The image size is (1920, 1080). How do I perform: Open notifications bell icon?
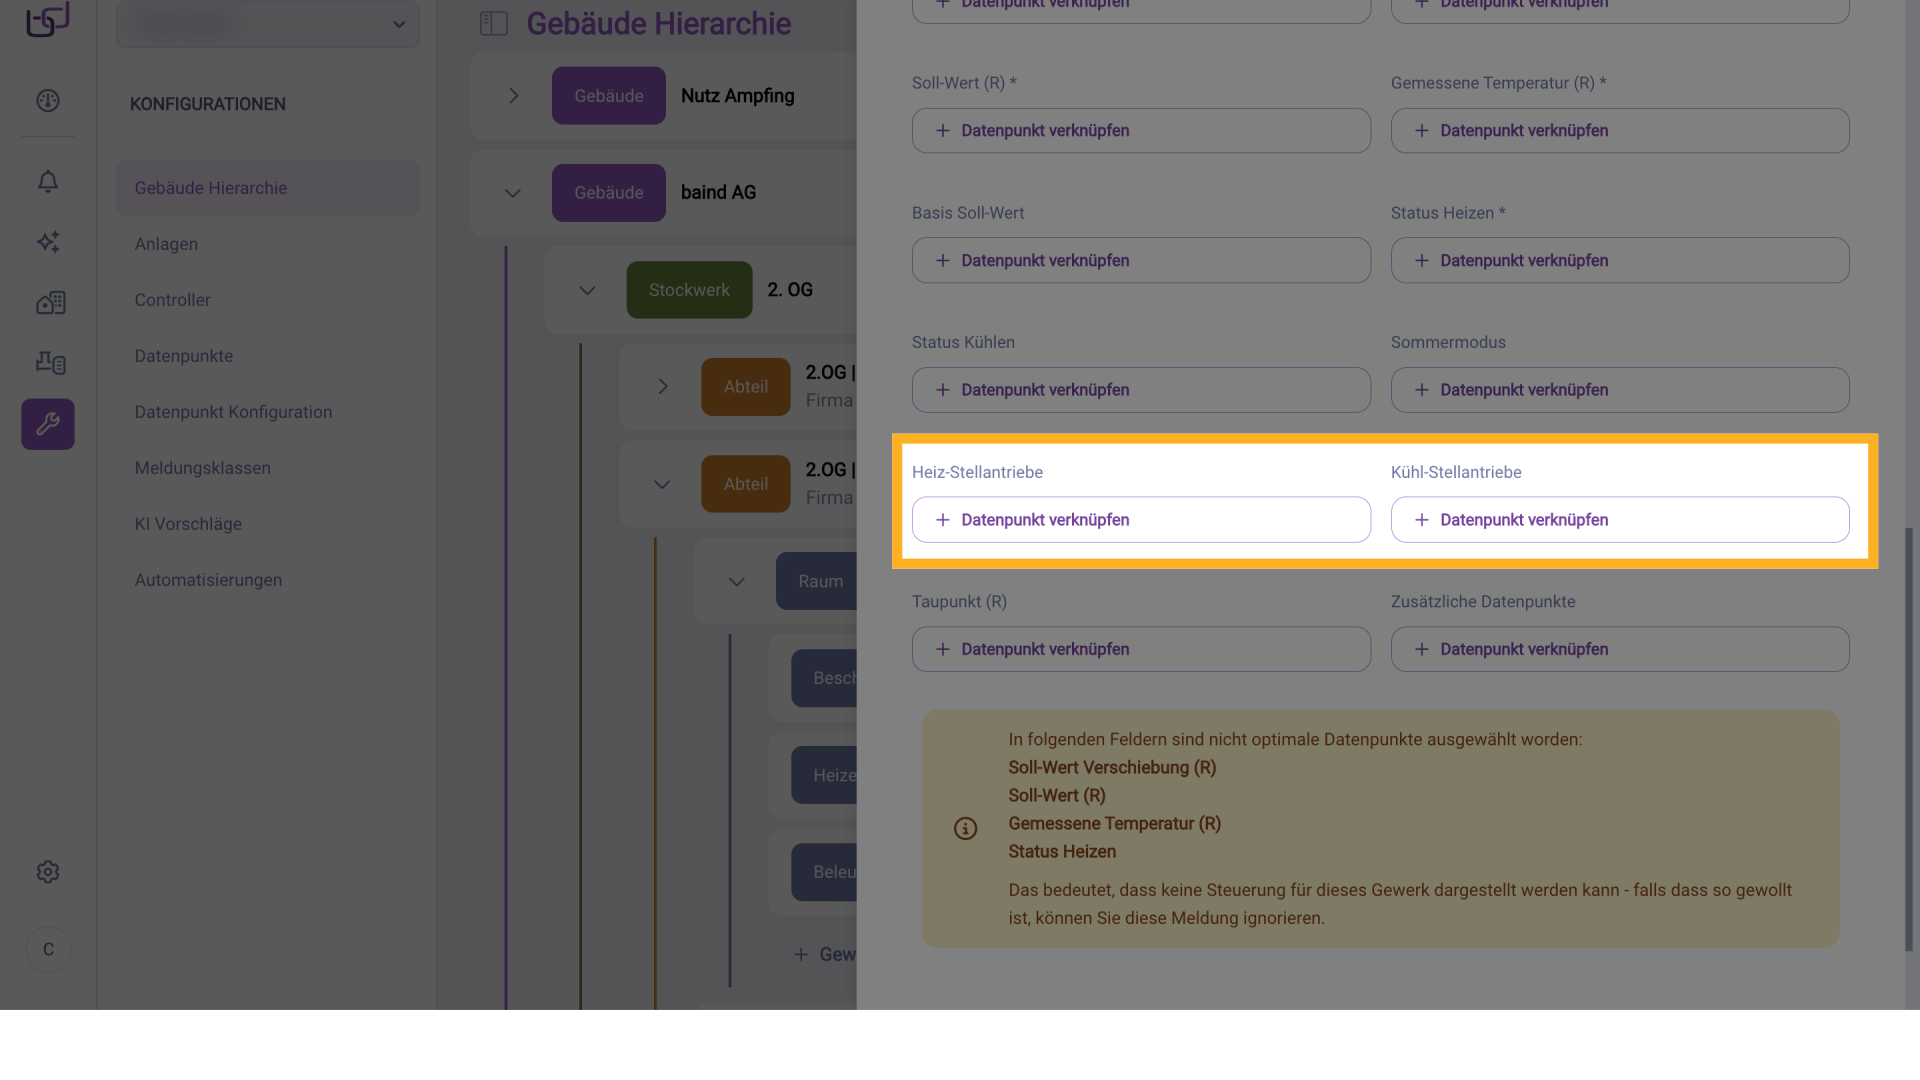pyautogui.click(x=48, y=181)
